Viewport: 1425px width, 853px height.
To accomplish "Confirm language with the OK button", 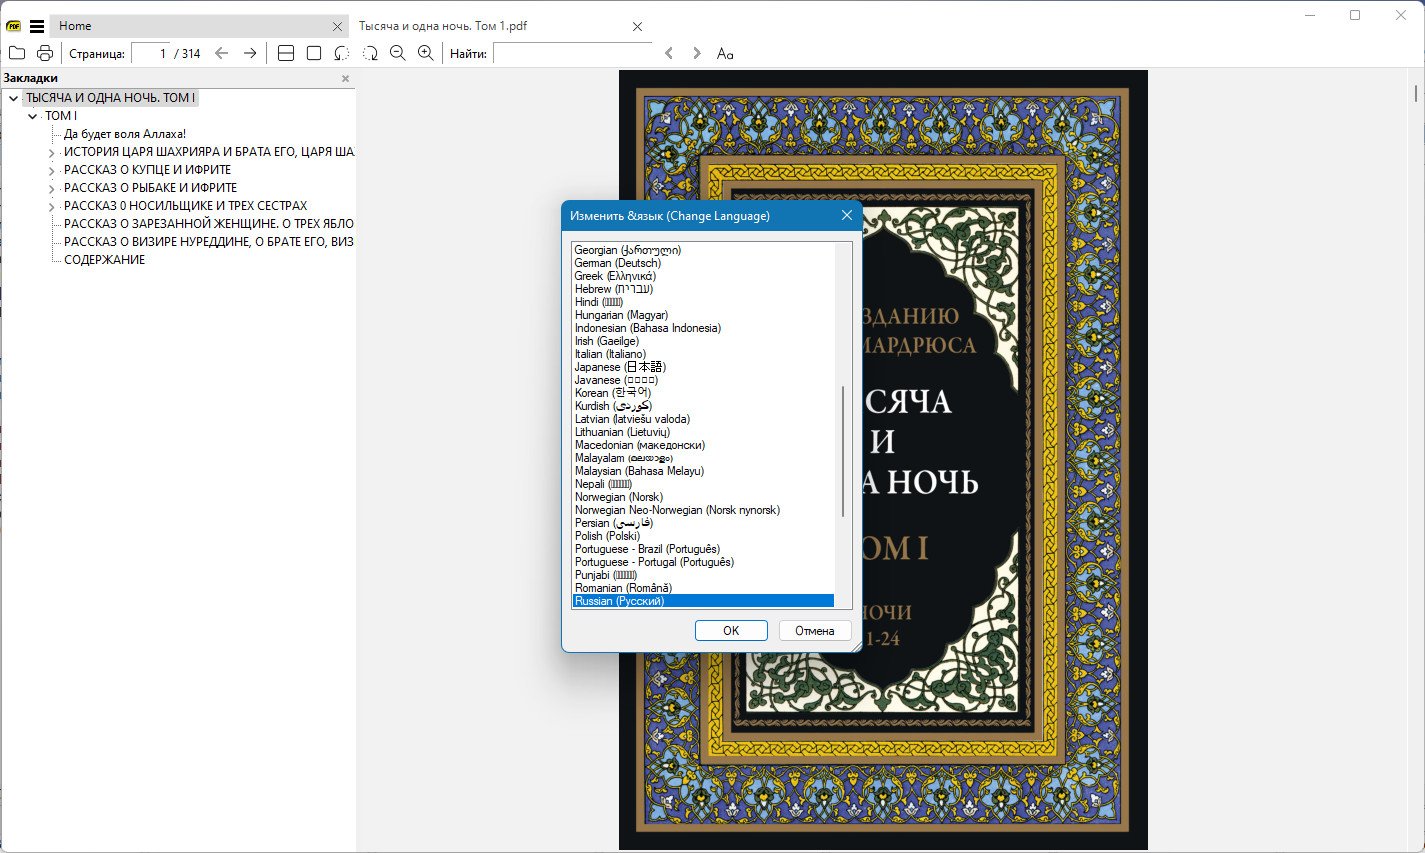I will pyautogui.click(x=731, y=630).
